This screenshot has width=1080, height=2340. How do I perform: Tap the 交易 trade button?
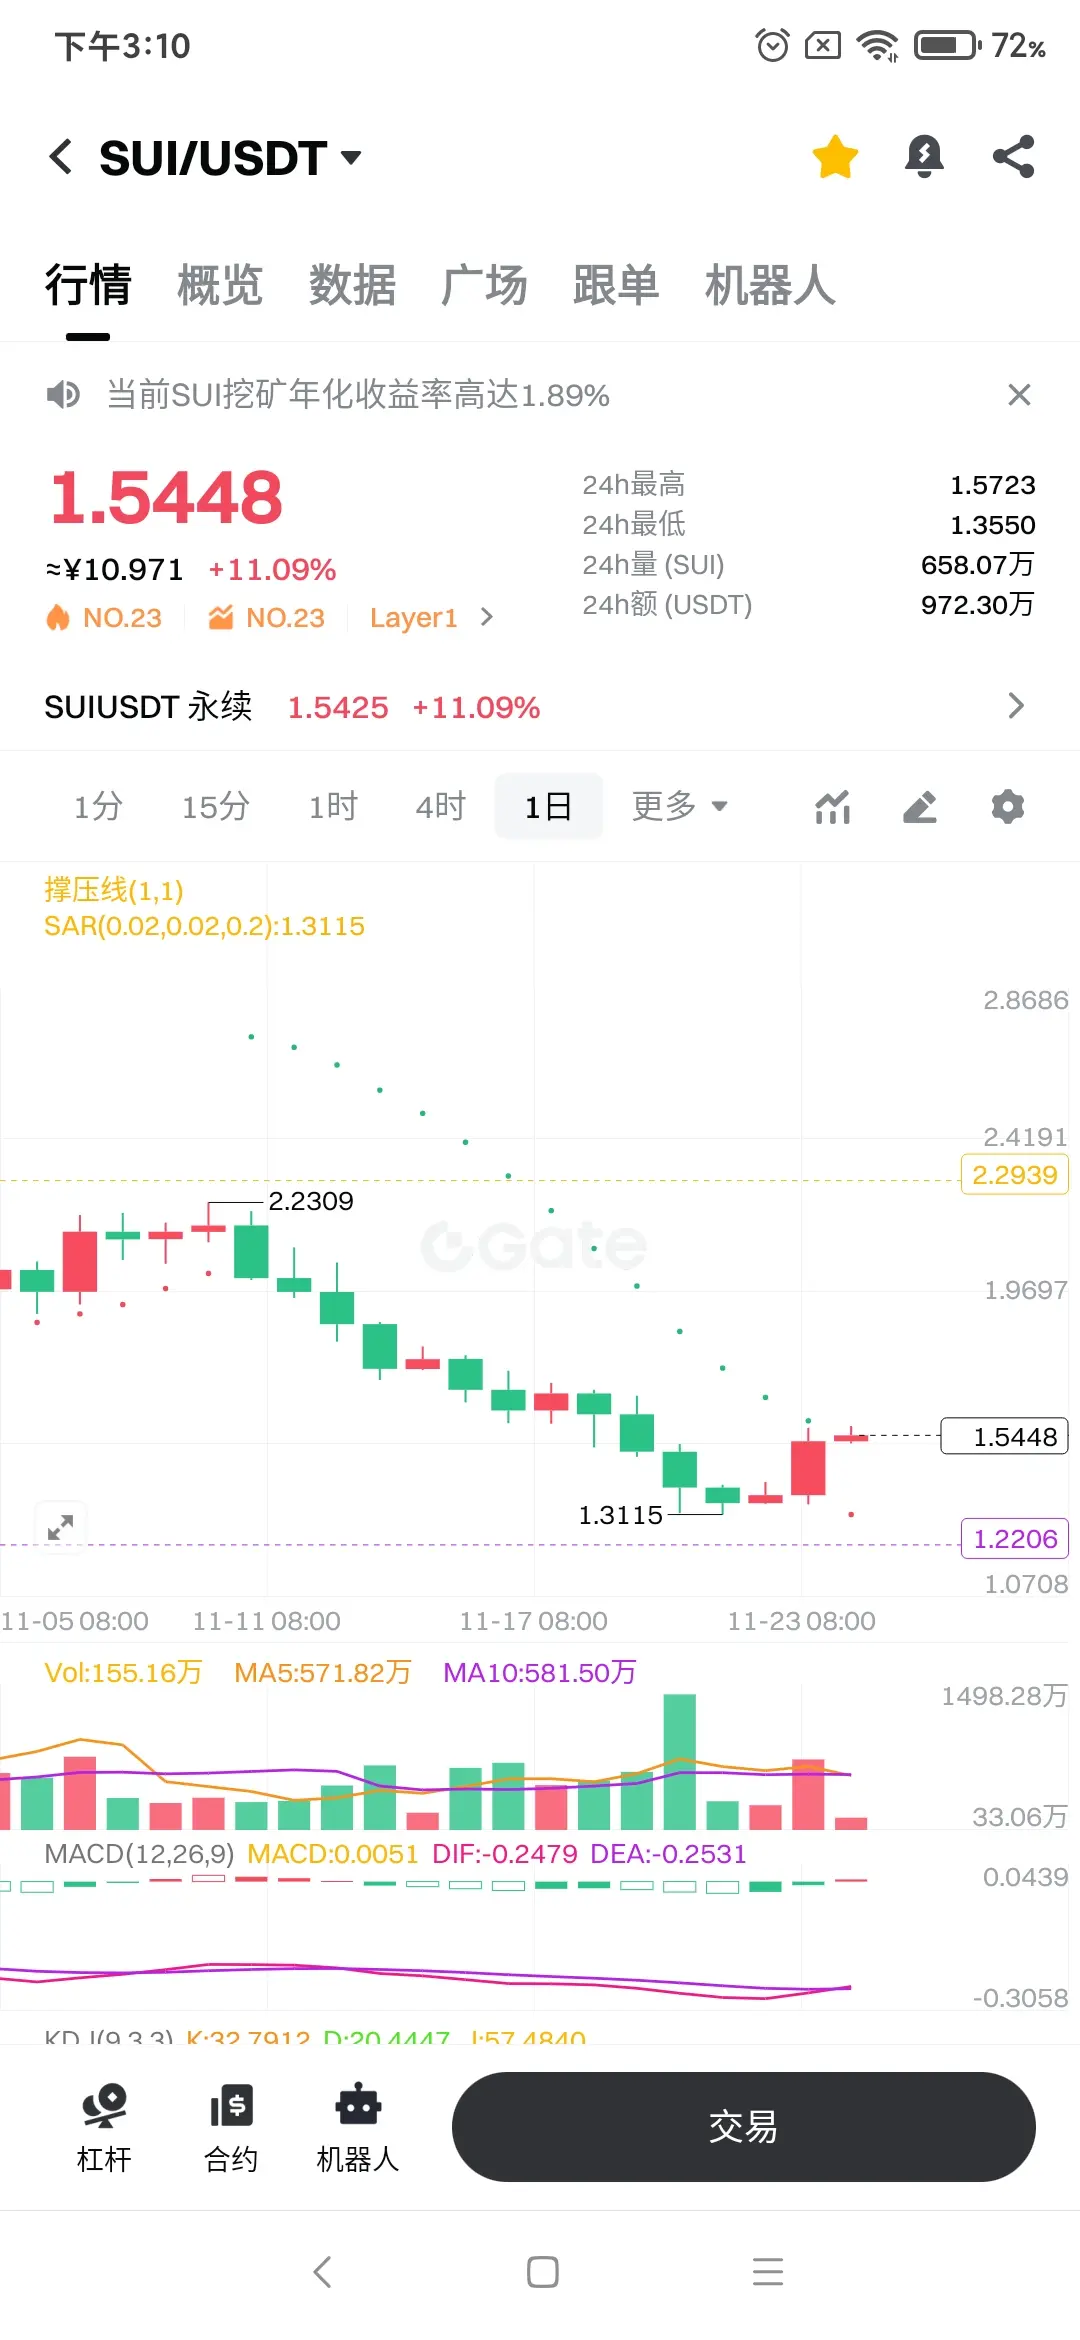tap(743, 2127)
